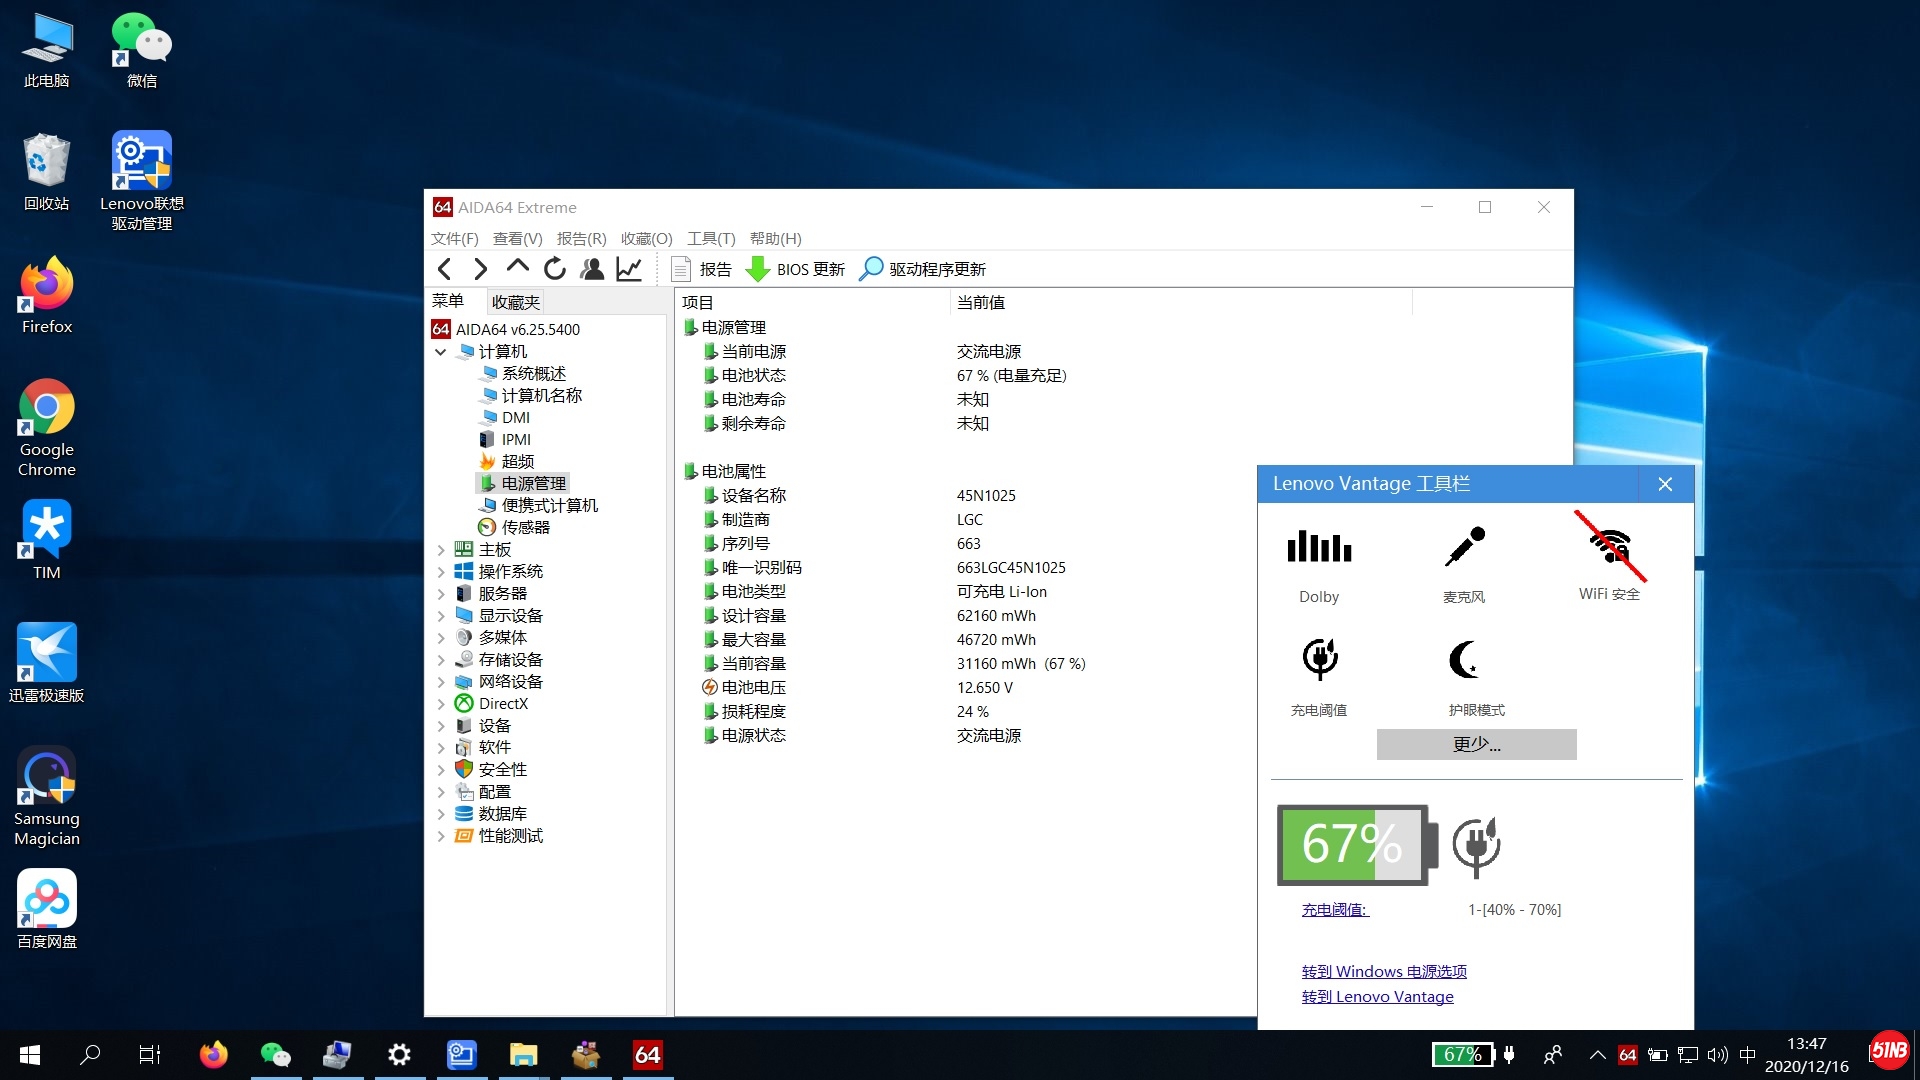Collapse the 计算机 tree node
This screenshot has width=1920, height=1080.
click(440, 352)
